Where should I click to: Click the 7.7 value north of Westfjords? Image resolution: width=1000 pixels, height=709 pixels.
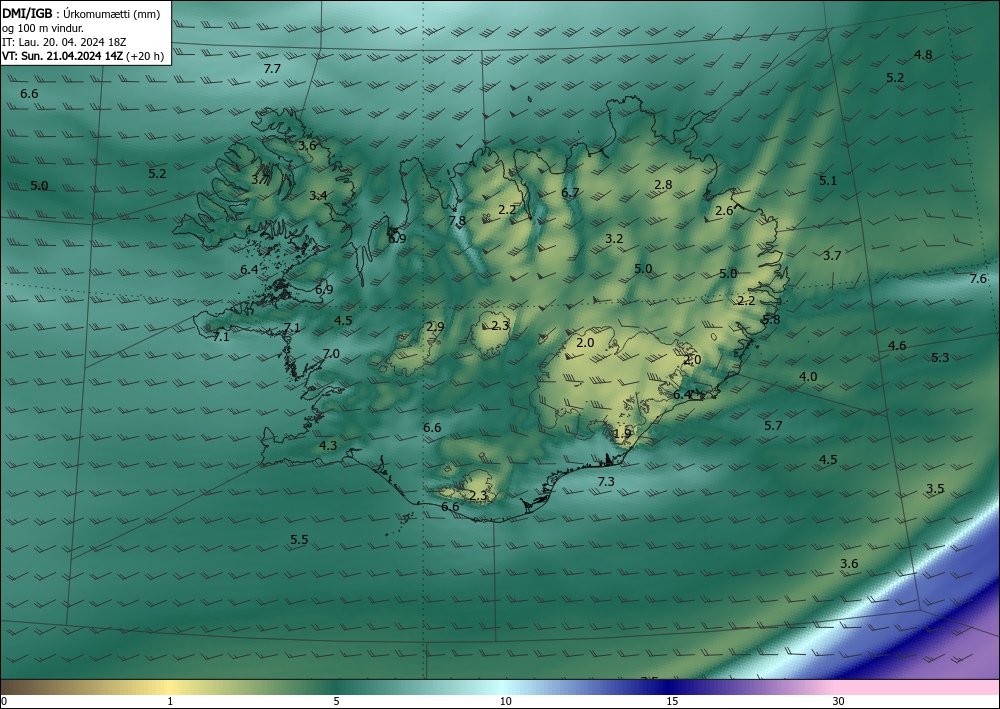(x=272, y=69)
